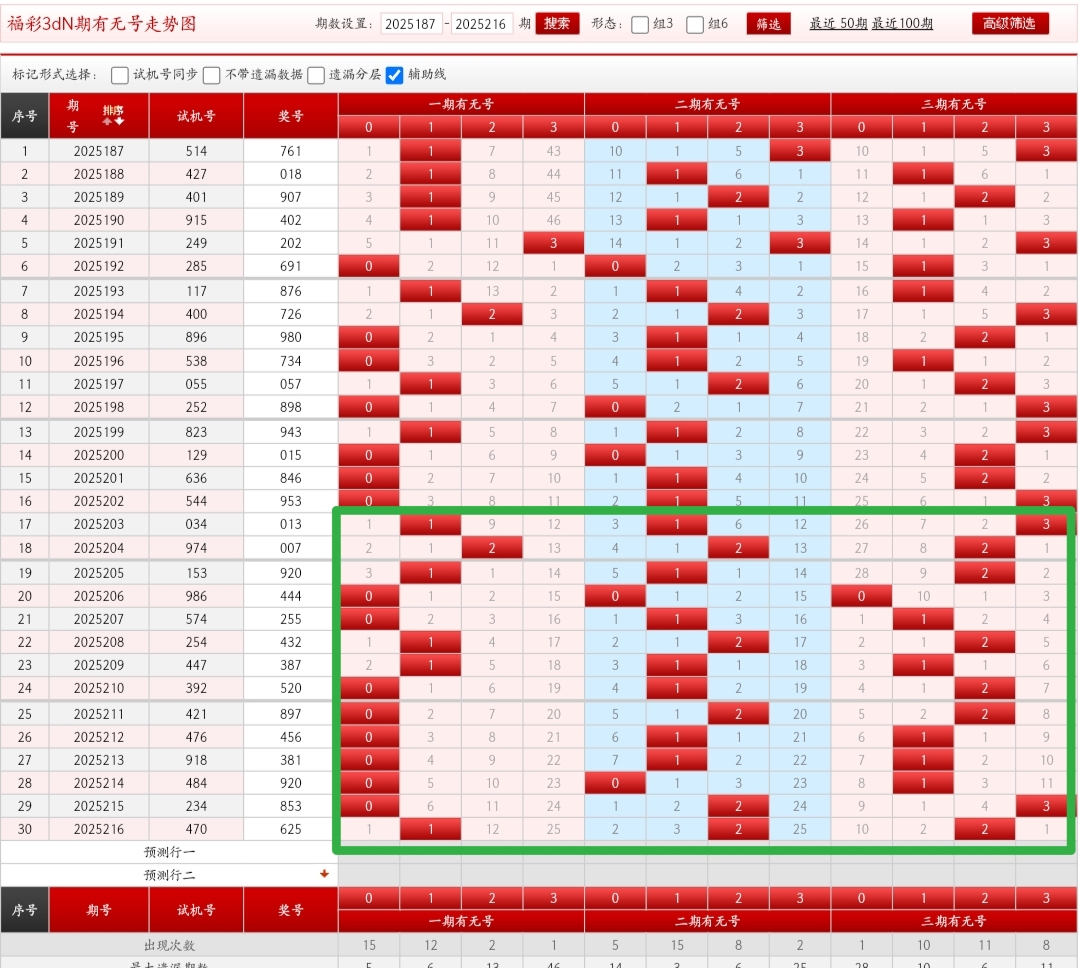Click sequence number 30 in the last row
The image size is (1080, 968).
(x=25, y=830)
